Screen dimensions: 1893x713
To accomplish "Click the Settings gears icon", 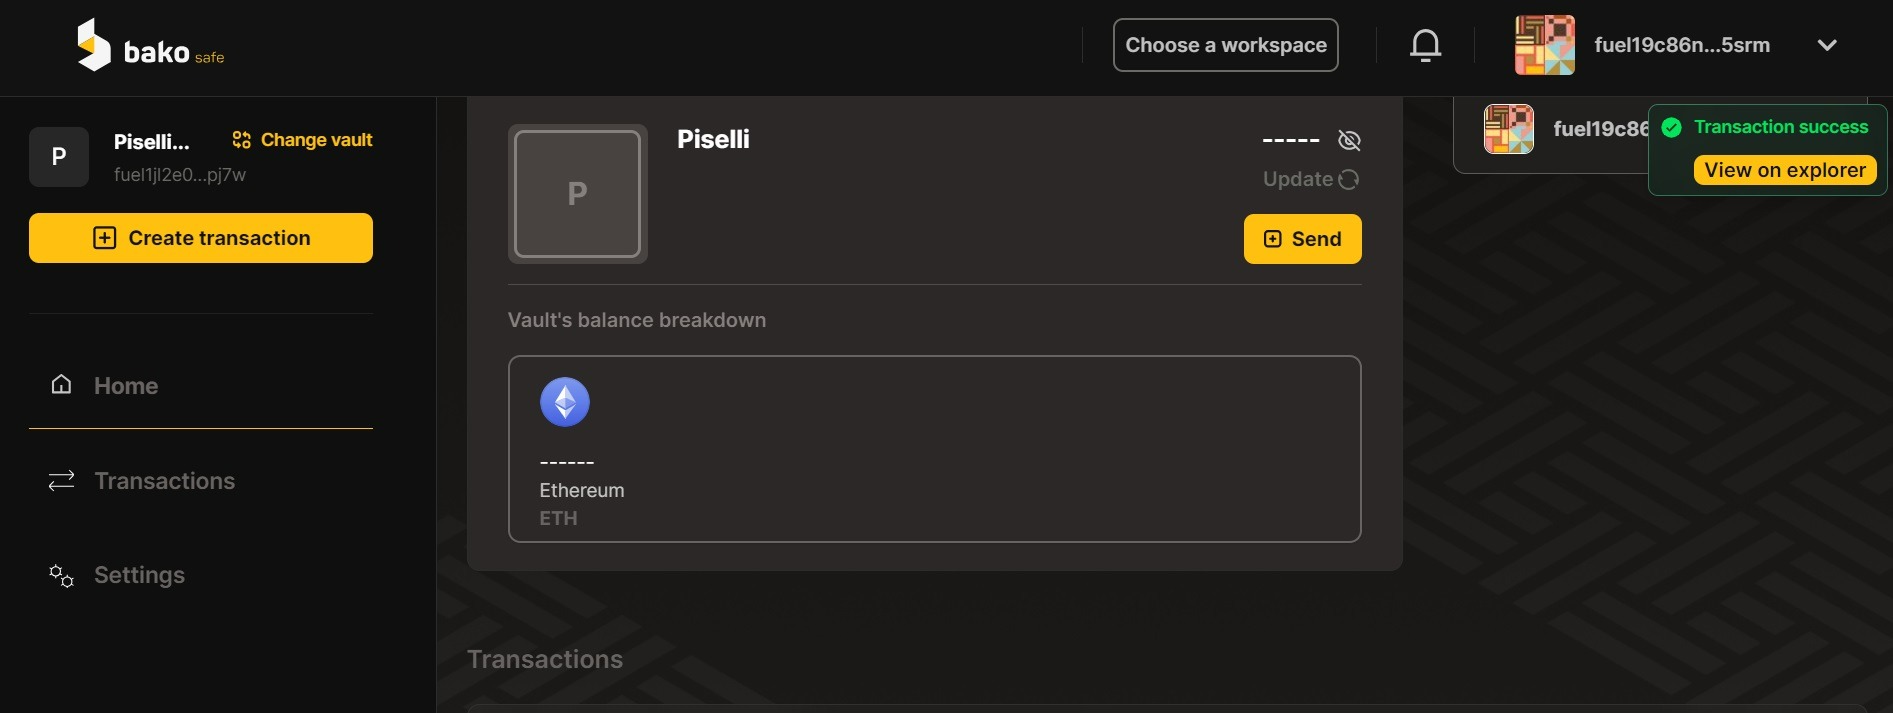I will (61, 575).
